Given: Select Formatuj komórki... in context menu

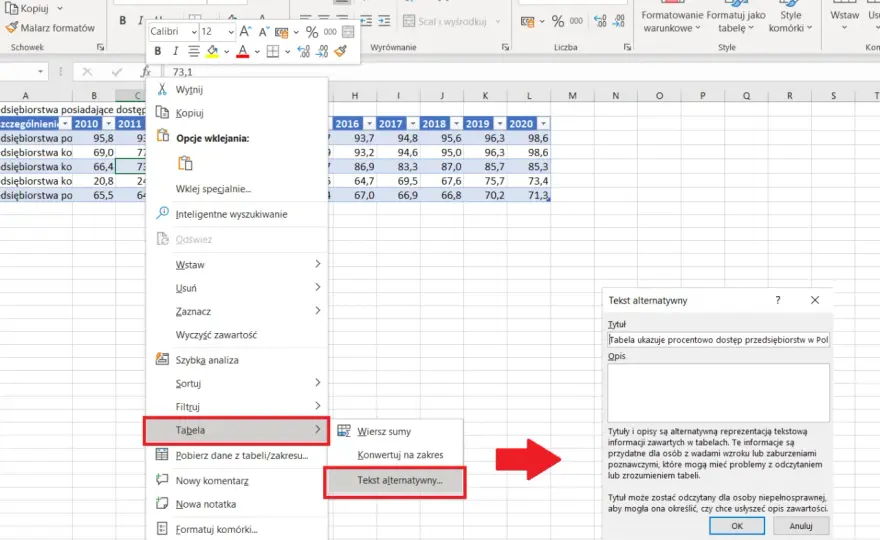Looking at the screenshot, I should [237, 529].
